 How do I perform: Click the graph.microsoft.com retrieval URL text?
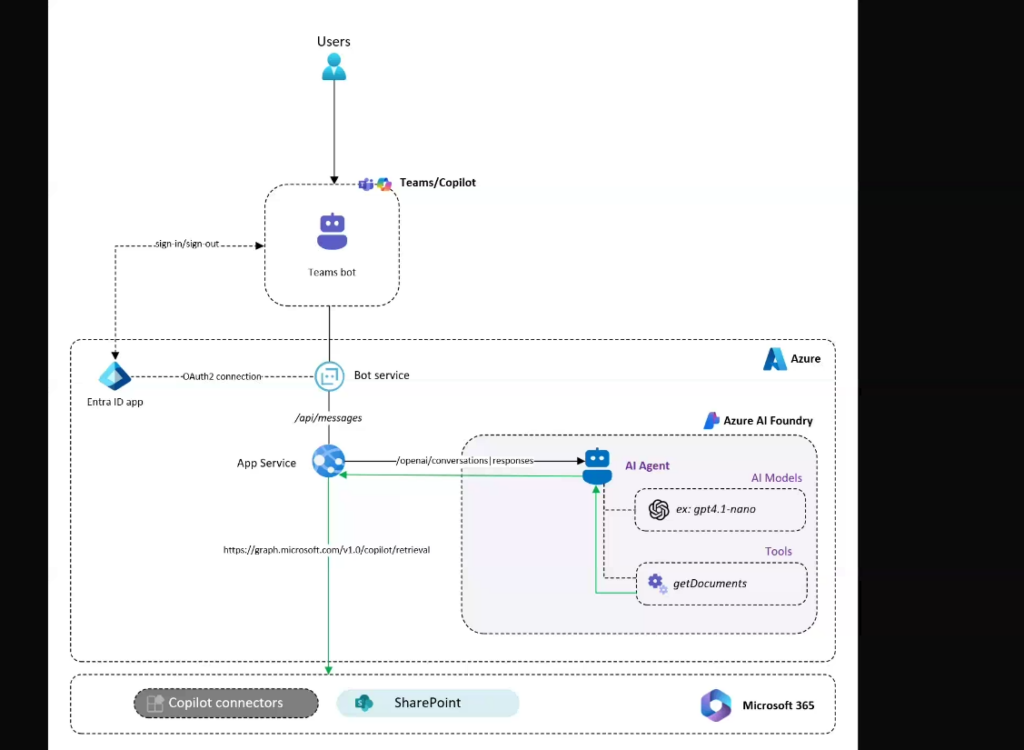pos(327,550)
